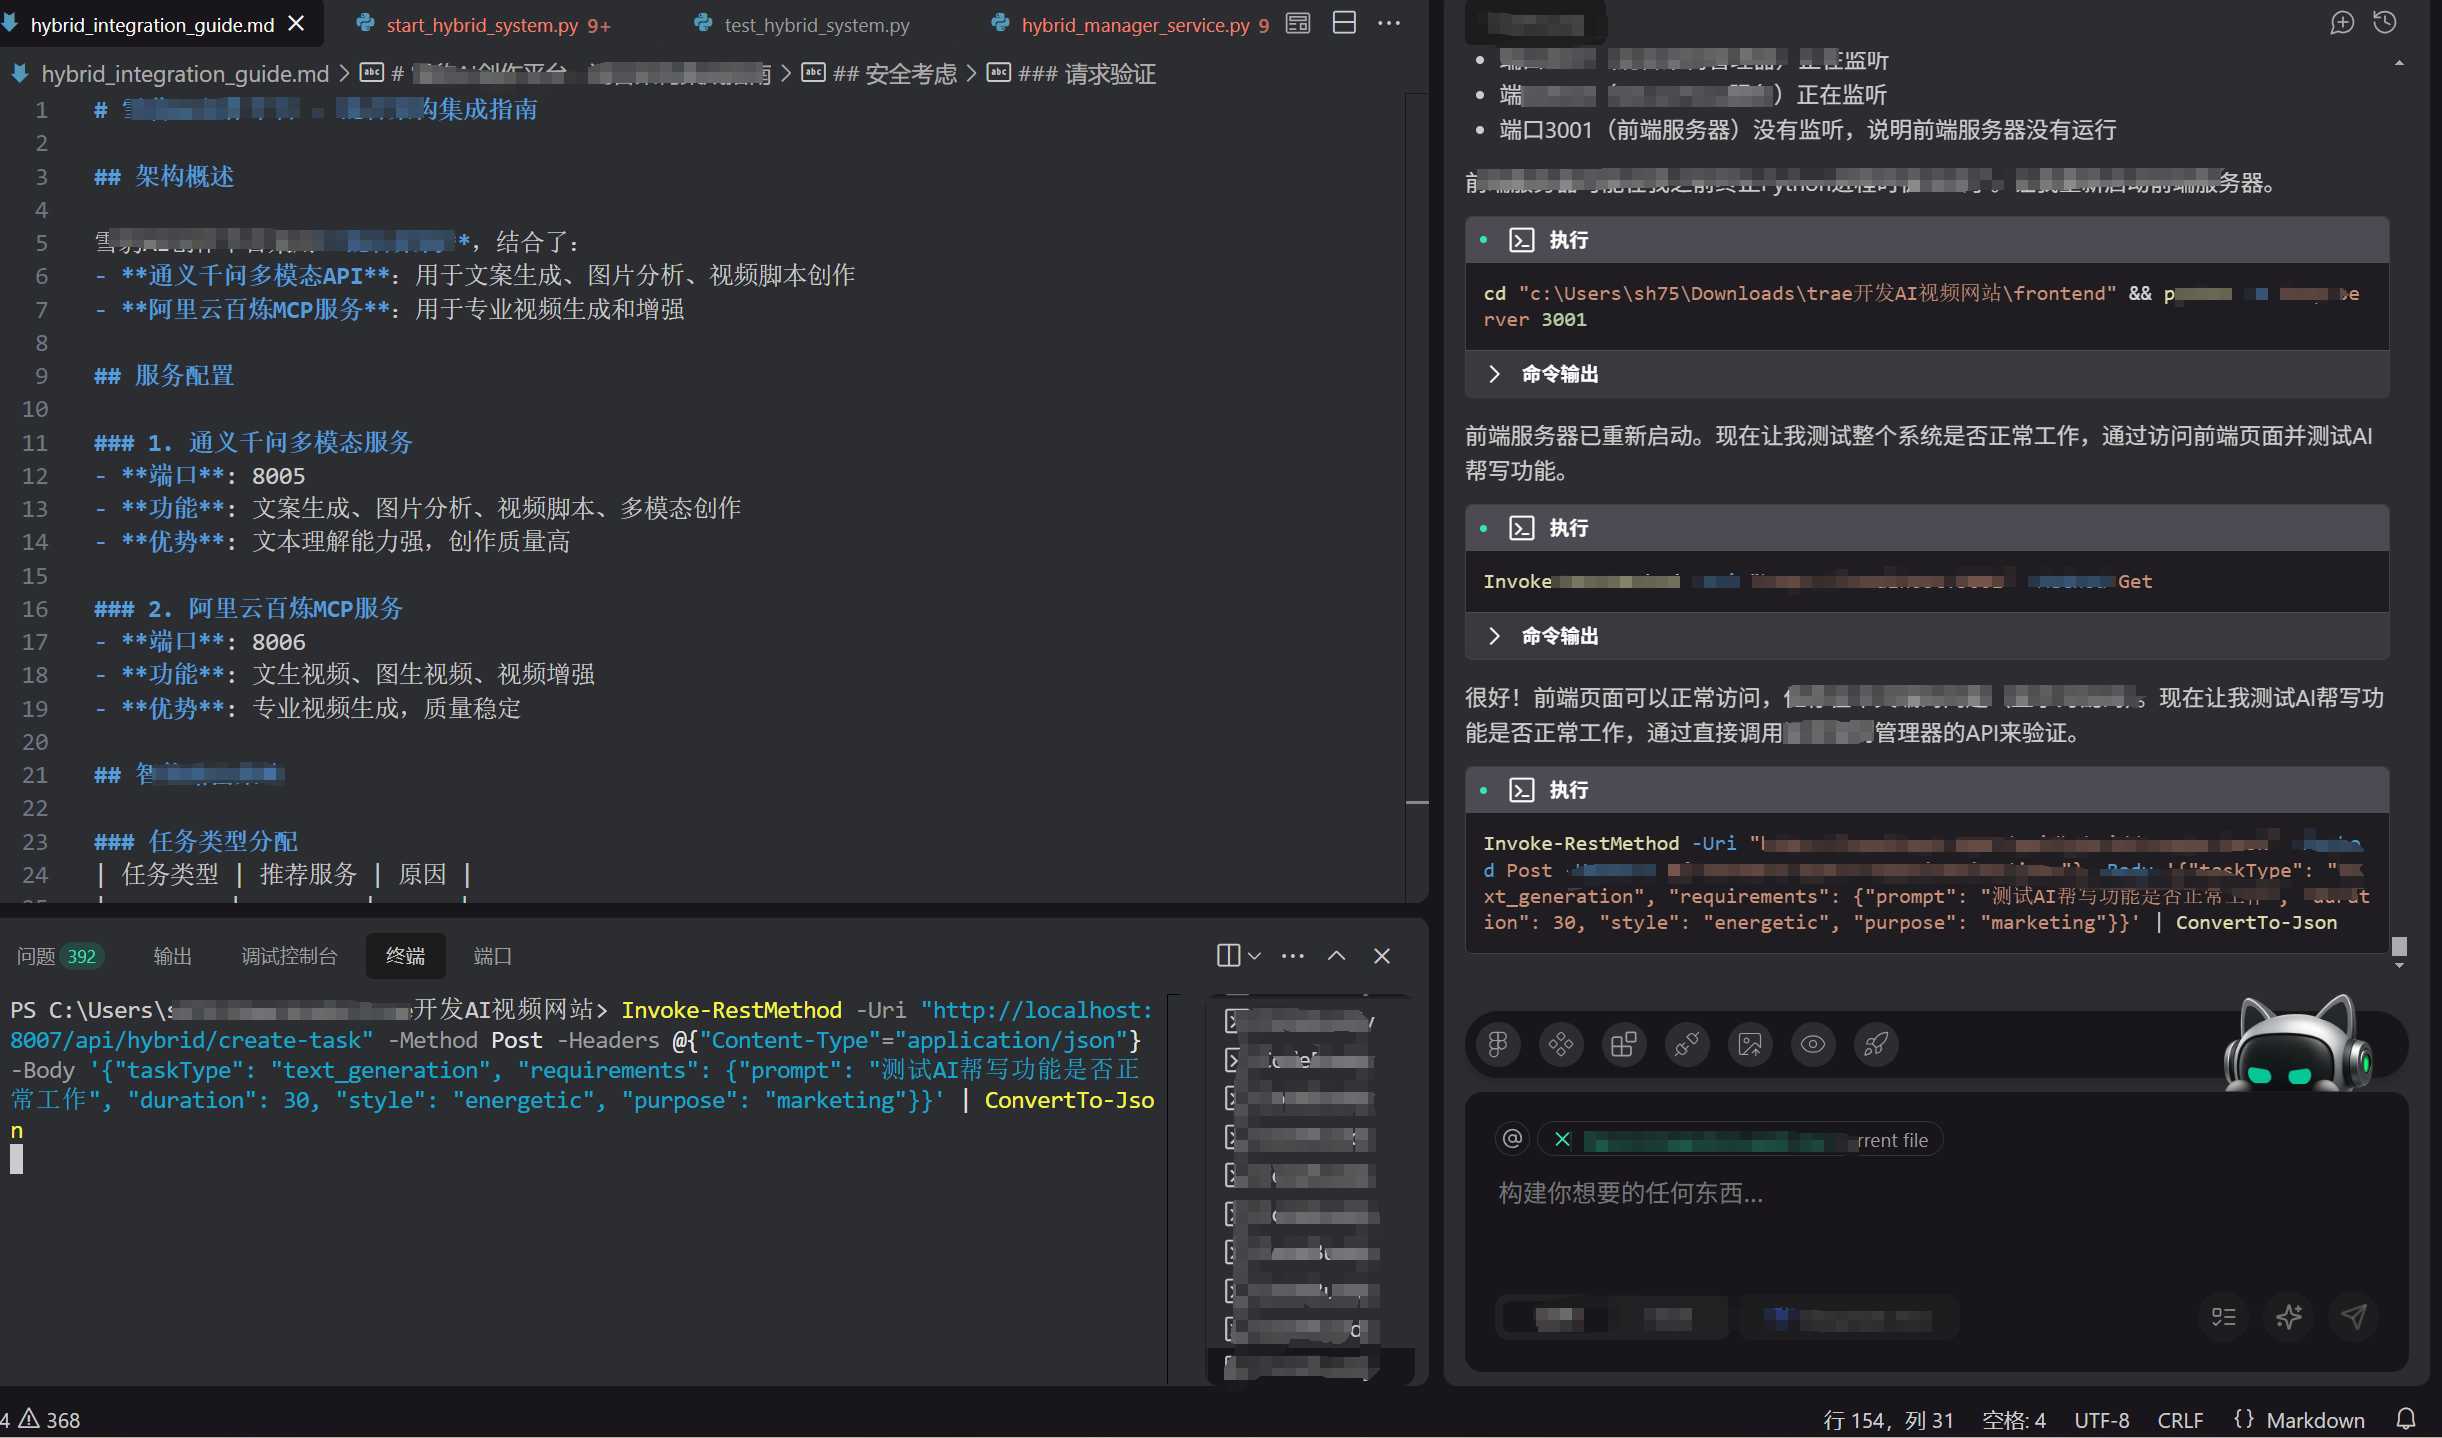Toggle the task checklist icon near send
Screen dimensions: 2442x1438
tap(2224, 1316)
